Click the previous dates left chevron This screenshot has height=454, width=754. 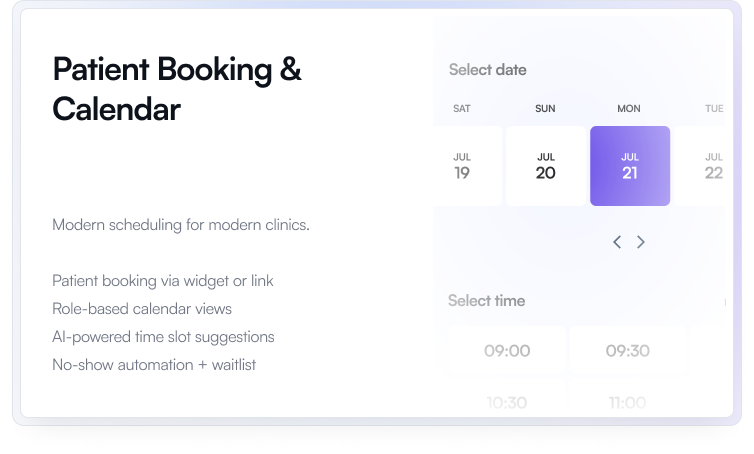click(x=617, y=242)
